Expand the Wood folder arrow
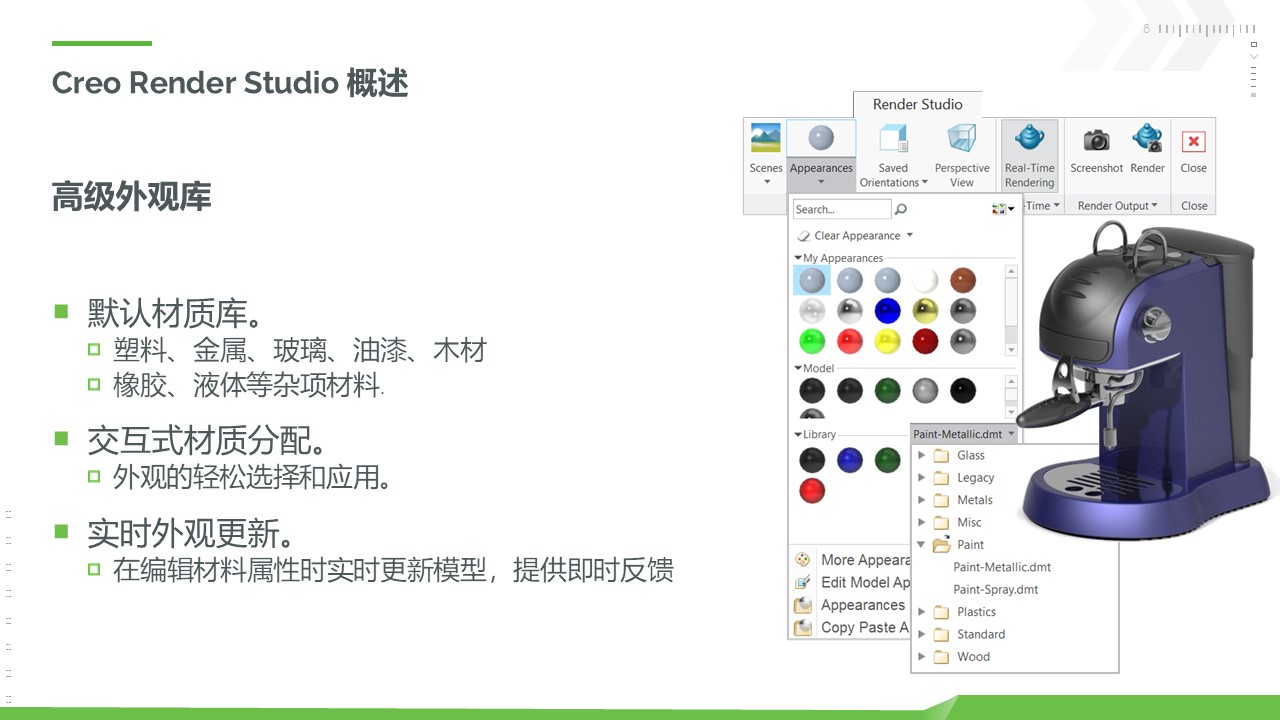 [922, 657]
